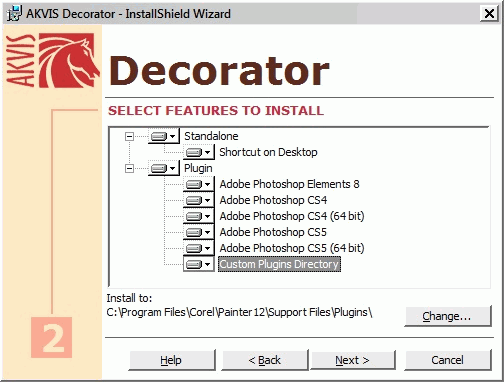Open the Help button
This screenshot has width=504, height=382.
pyautogui.click(x=172, y=360)
